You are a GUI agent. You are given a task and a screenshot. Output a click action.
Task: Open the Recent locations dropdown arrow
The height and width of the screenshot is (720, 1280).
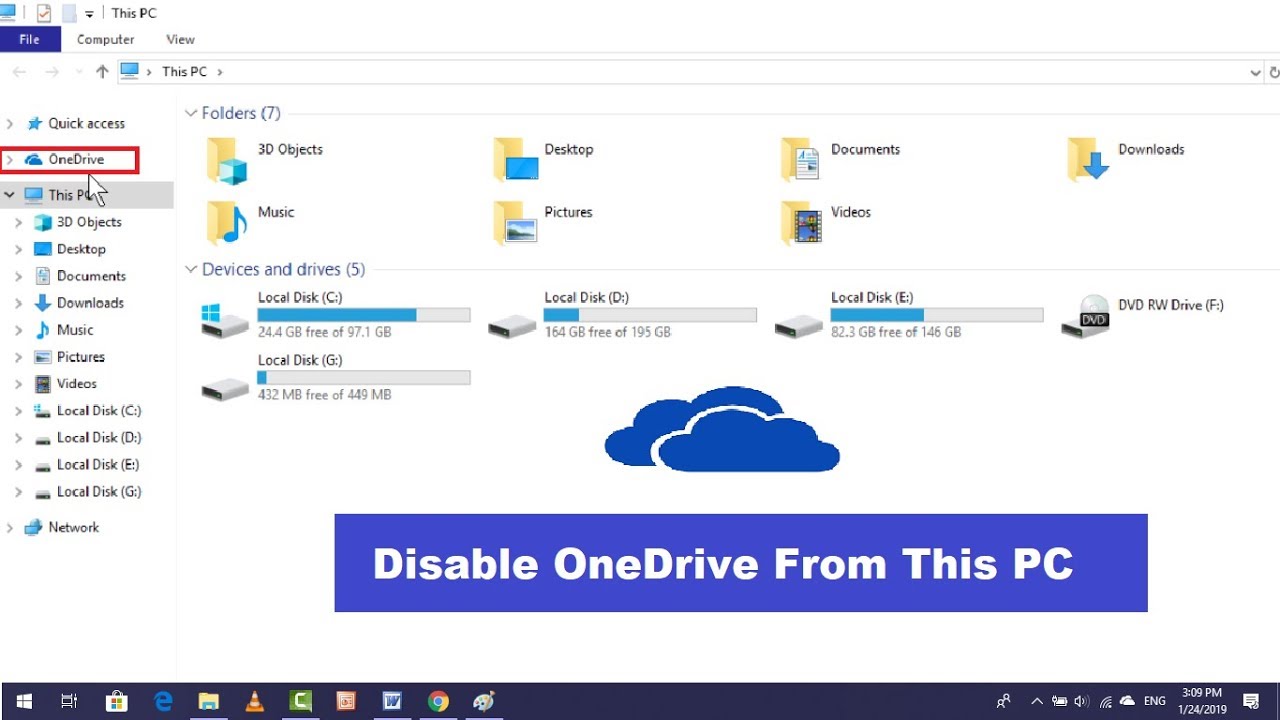coord(78,73)
